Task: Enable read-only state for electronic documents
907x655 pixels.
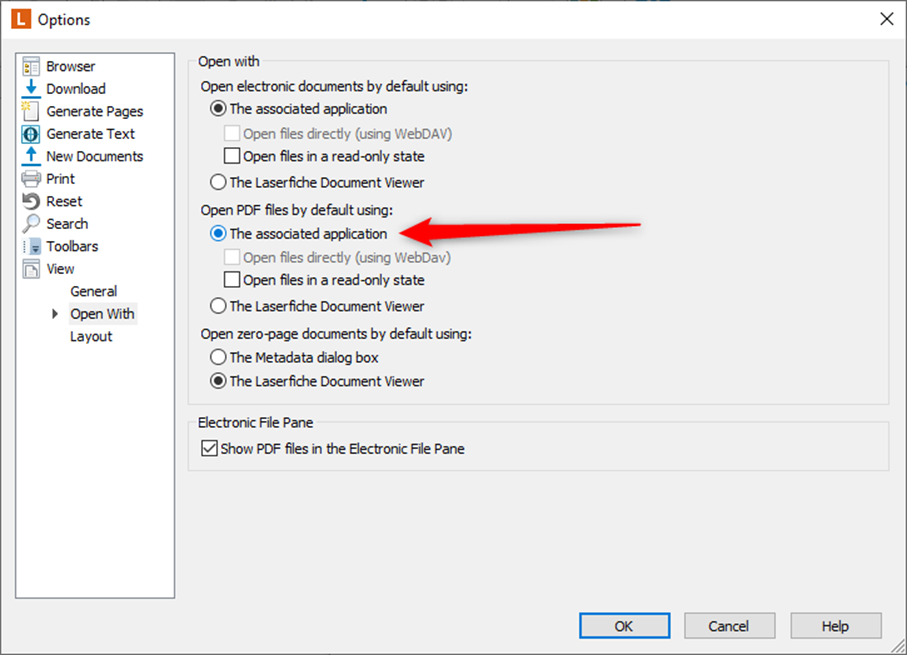Action: [232, 156]
